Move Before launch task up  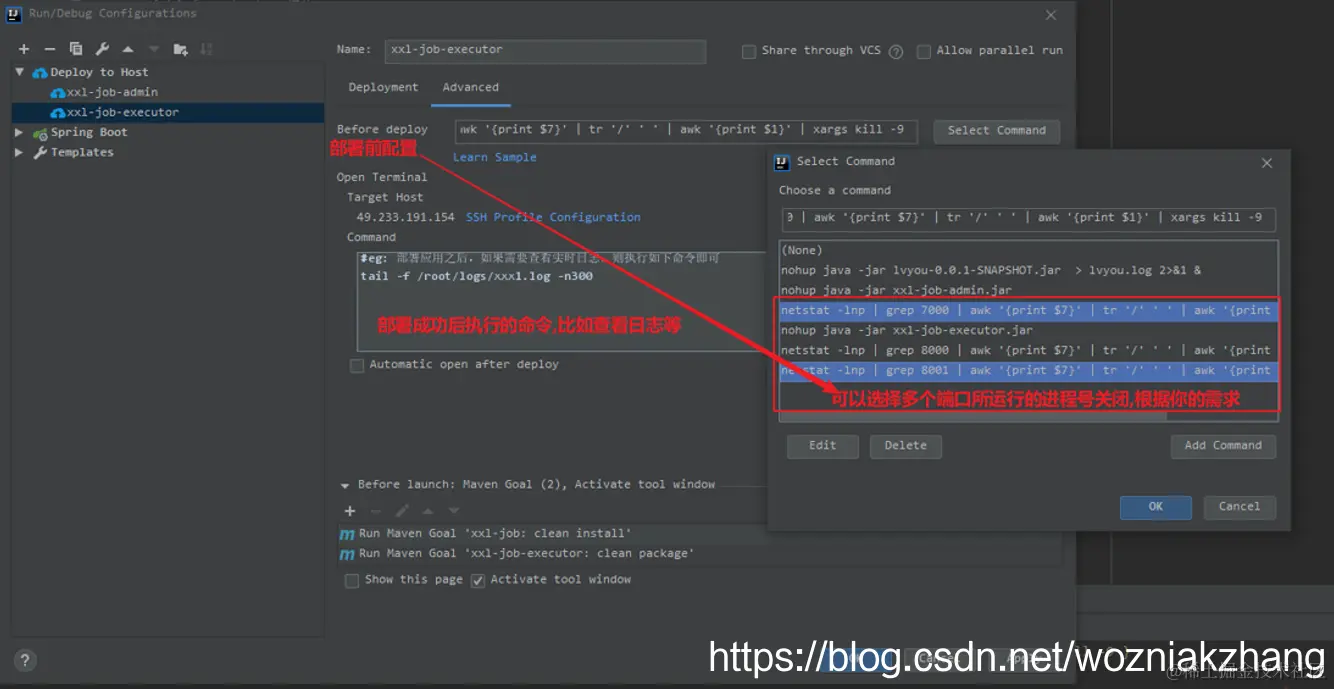click(x=428, y=511)
